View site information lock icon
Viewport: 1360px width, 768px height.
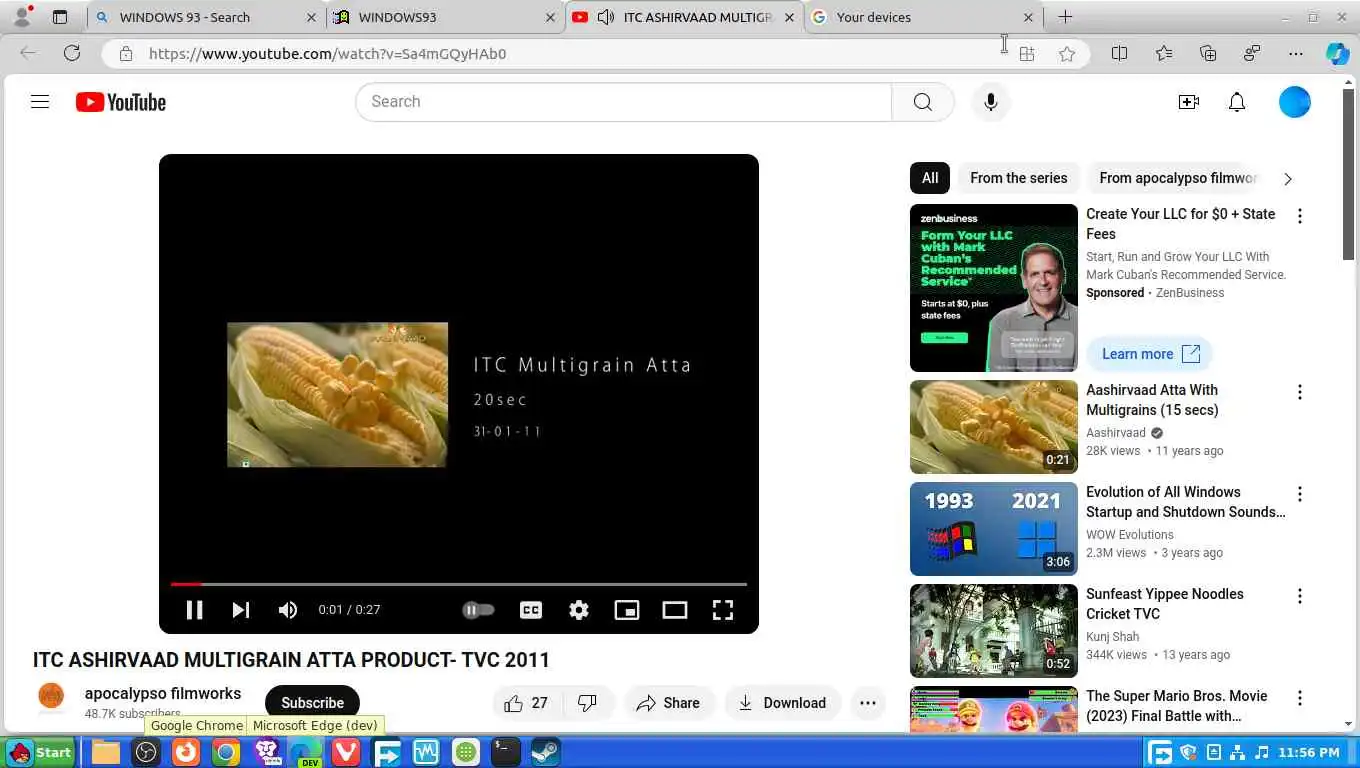[x=125, y=54]
